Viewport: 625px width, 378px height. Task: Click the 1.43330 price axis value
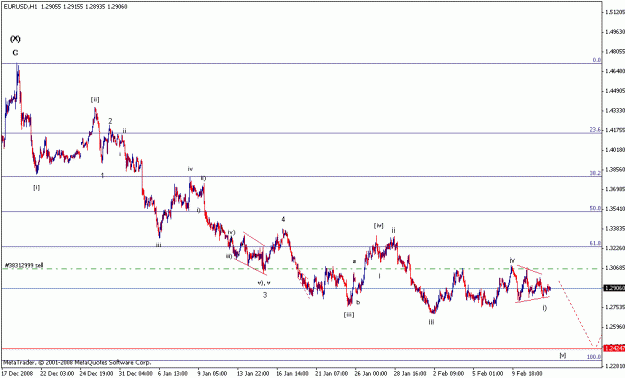615,110
